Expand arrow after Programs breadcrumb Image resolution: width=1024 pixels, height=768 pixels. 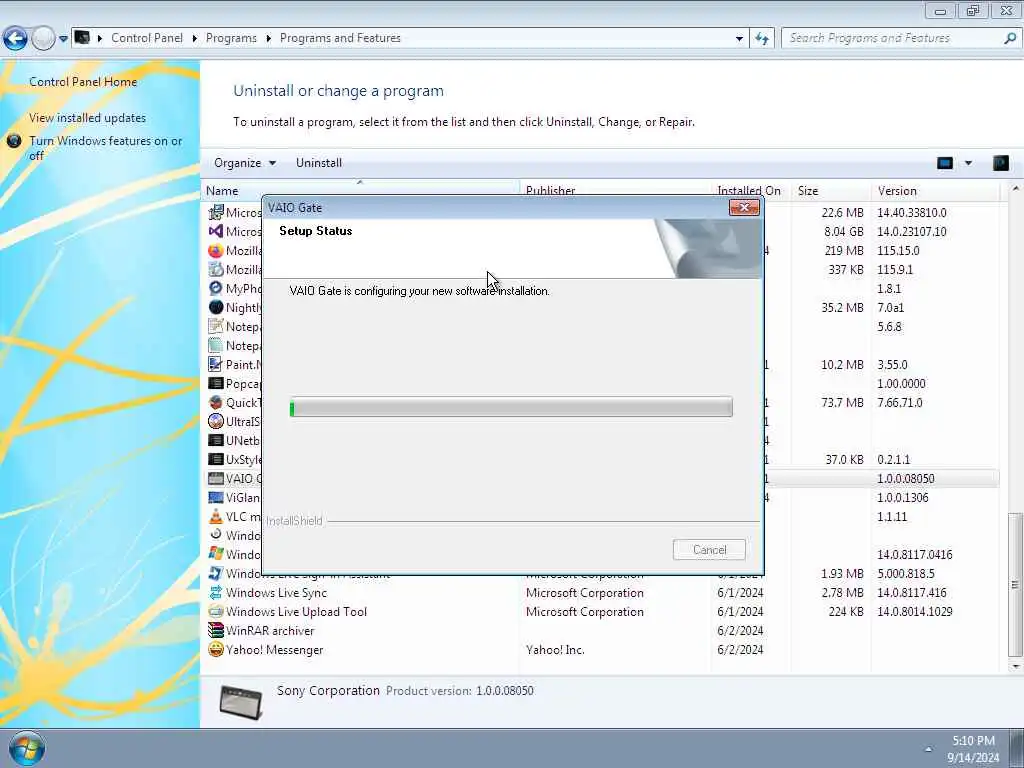tap(268, 39)
